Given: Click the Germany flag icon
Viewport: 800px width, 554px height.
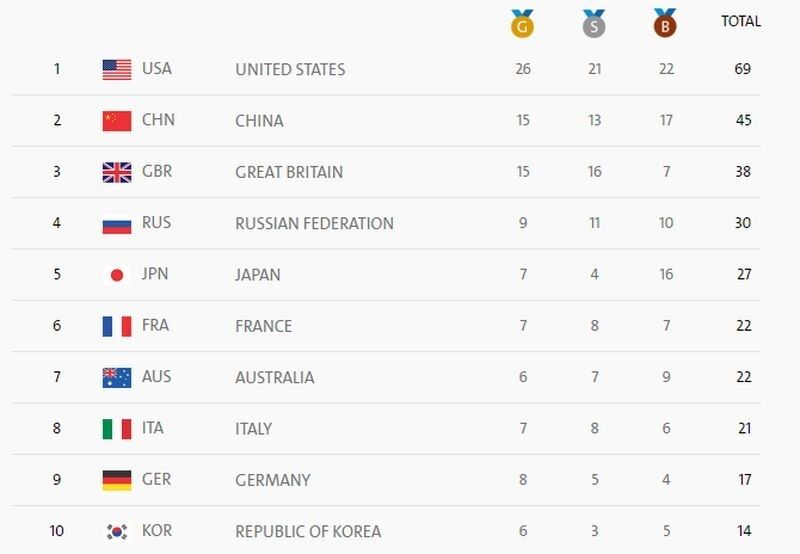Looking at the screenshot, I should point(117,480).
